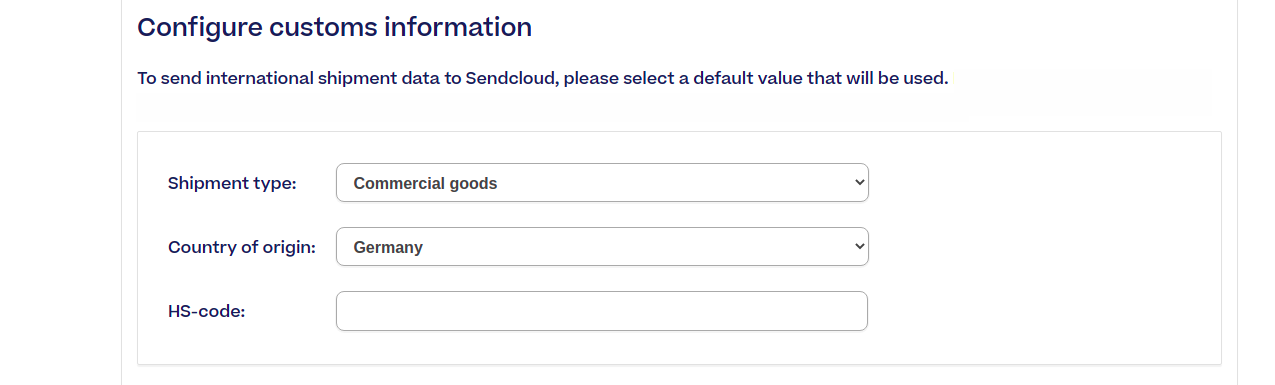The height and width of the screenshot is (385, 1275).
Task: Click the "HS-code:" label
Action: click(x=207, y=311)
